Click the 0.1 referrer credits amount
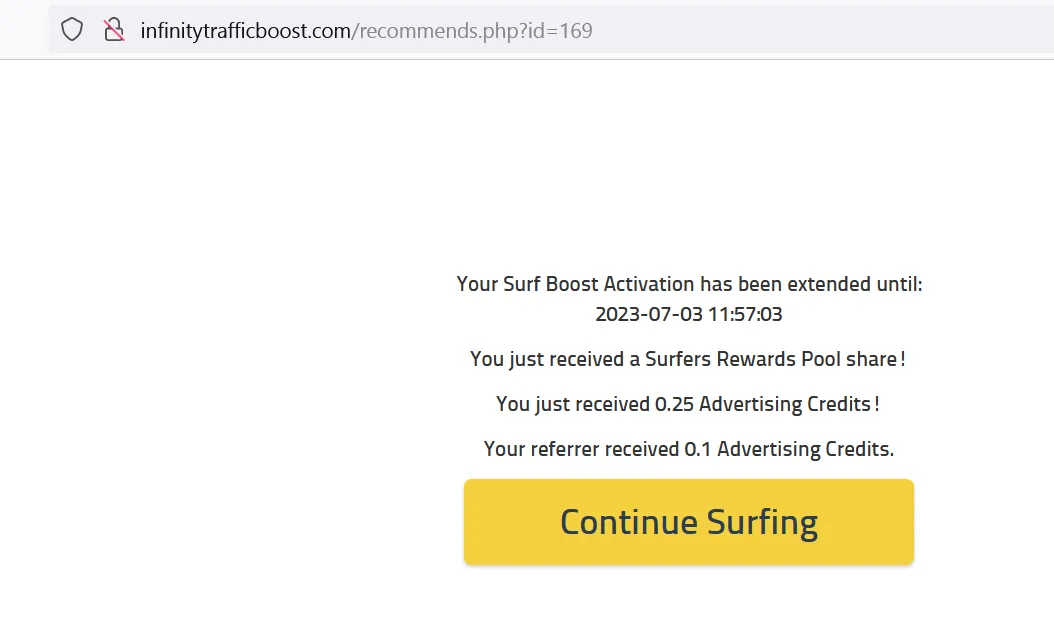The image size is (1054, 639). pyautogui.click(x=697, y=449)
